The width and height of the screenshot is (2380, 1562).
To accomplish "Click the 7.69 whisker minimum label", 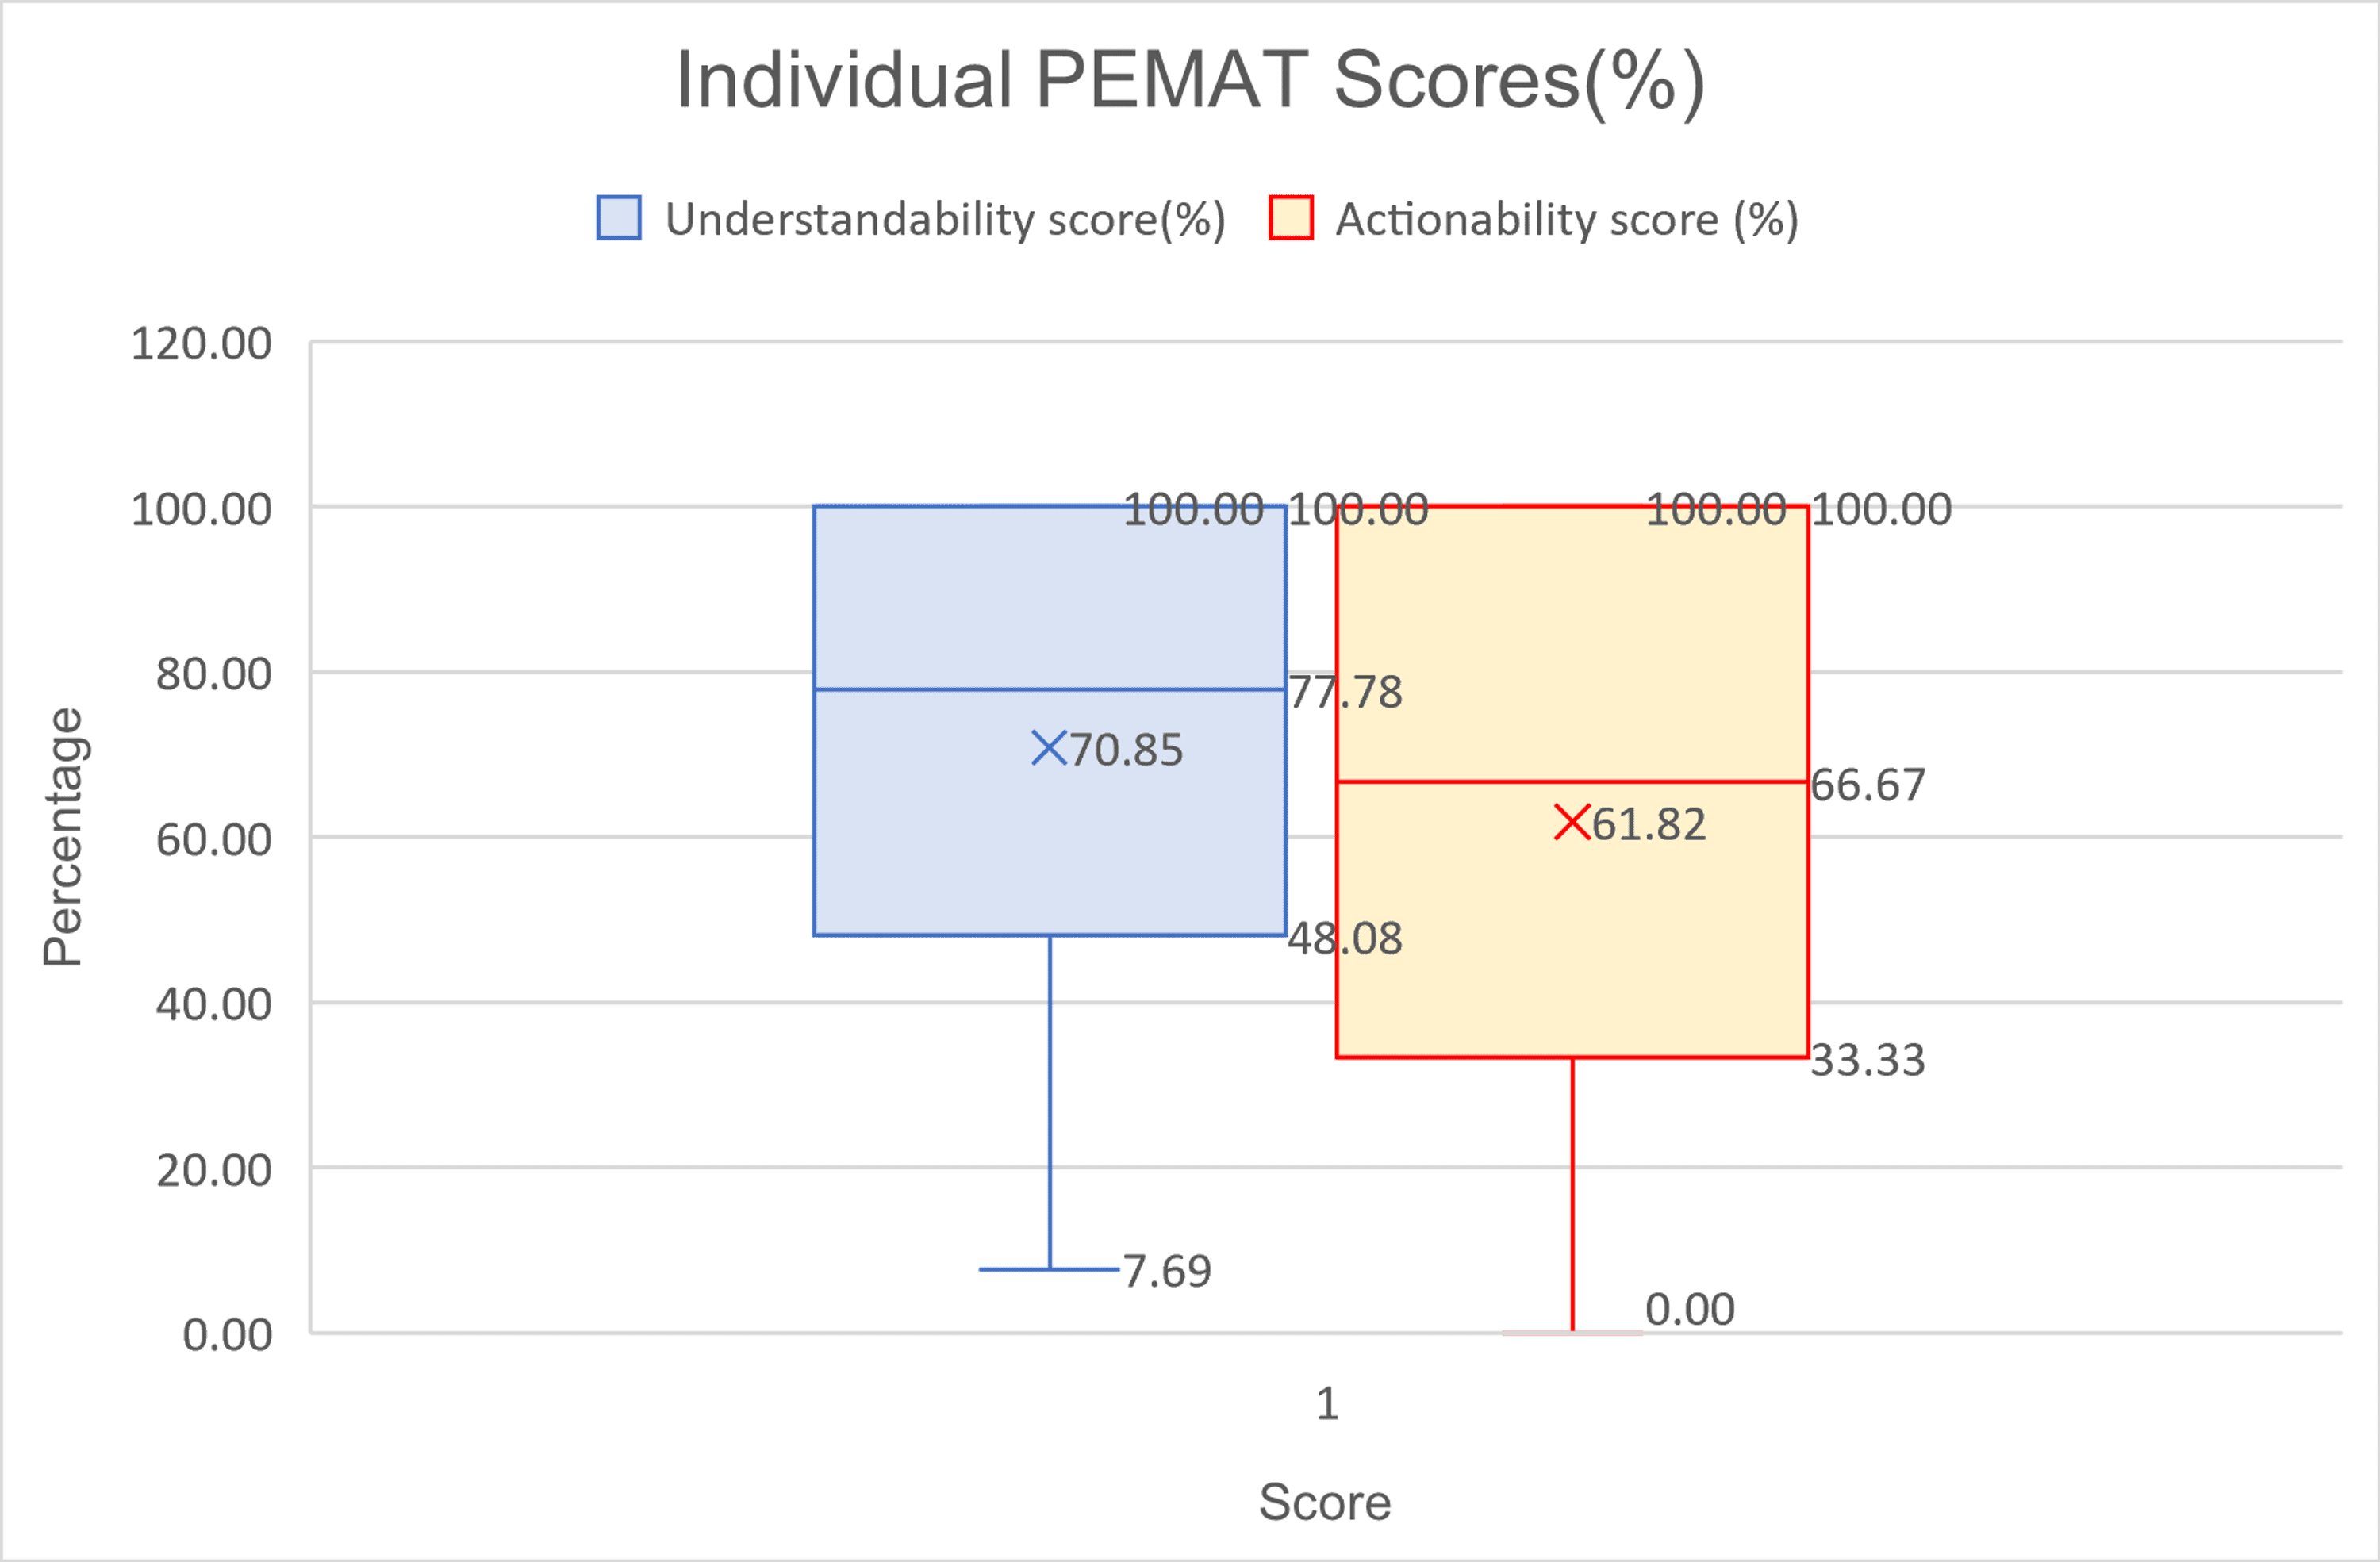I will click(1167, 1271).
